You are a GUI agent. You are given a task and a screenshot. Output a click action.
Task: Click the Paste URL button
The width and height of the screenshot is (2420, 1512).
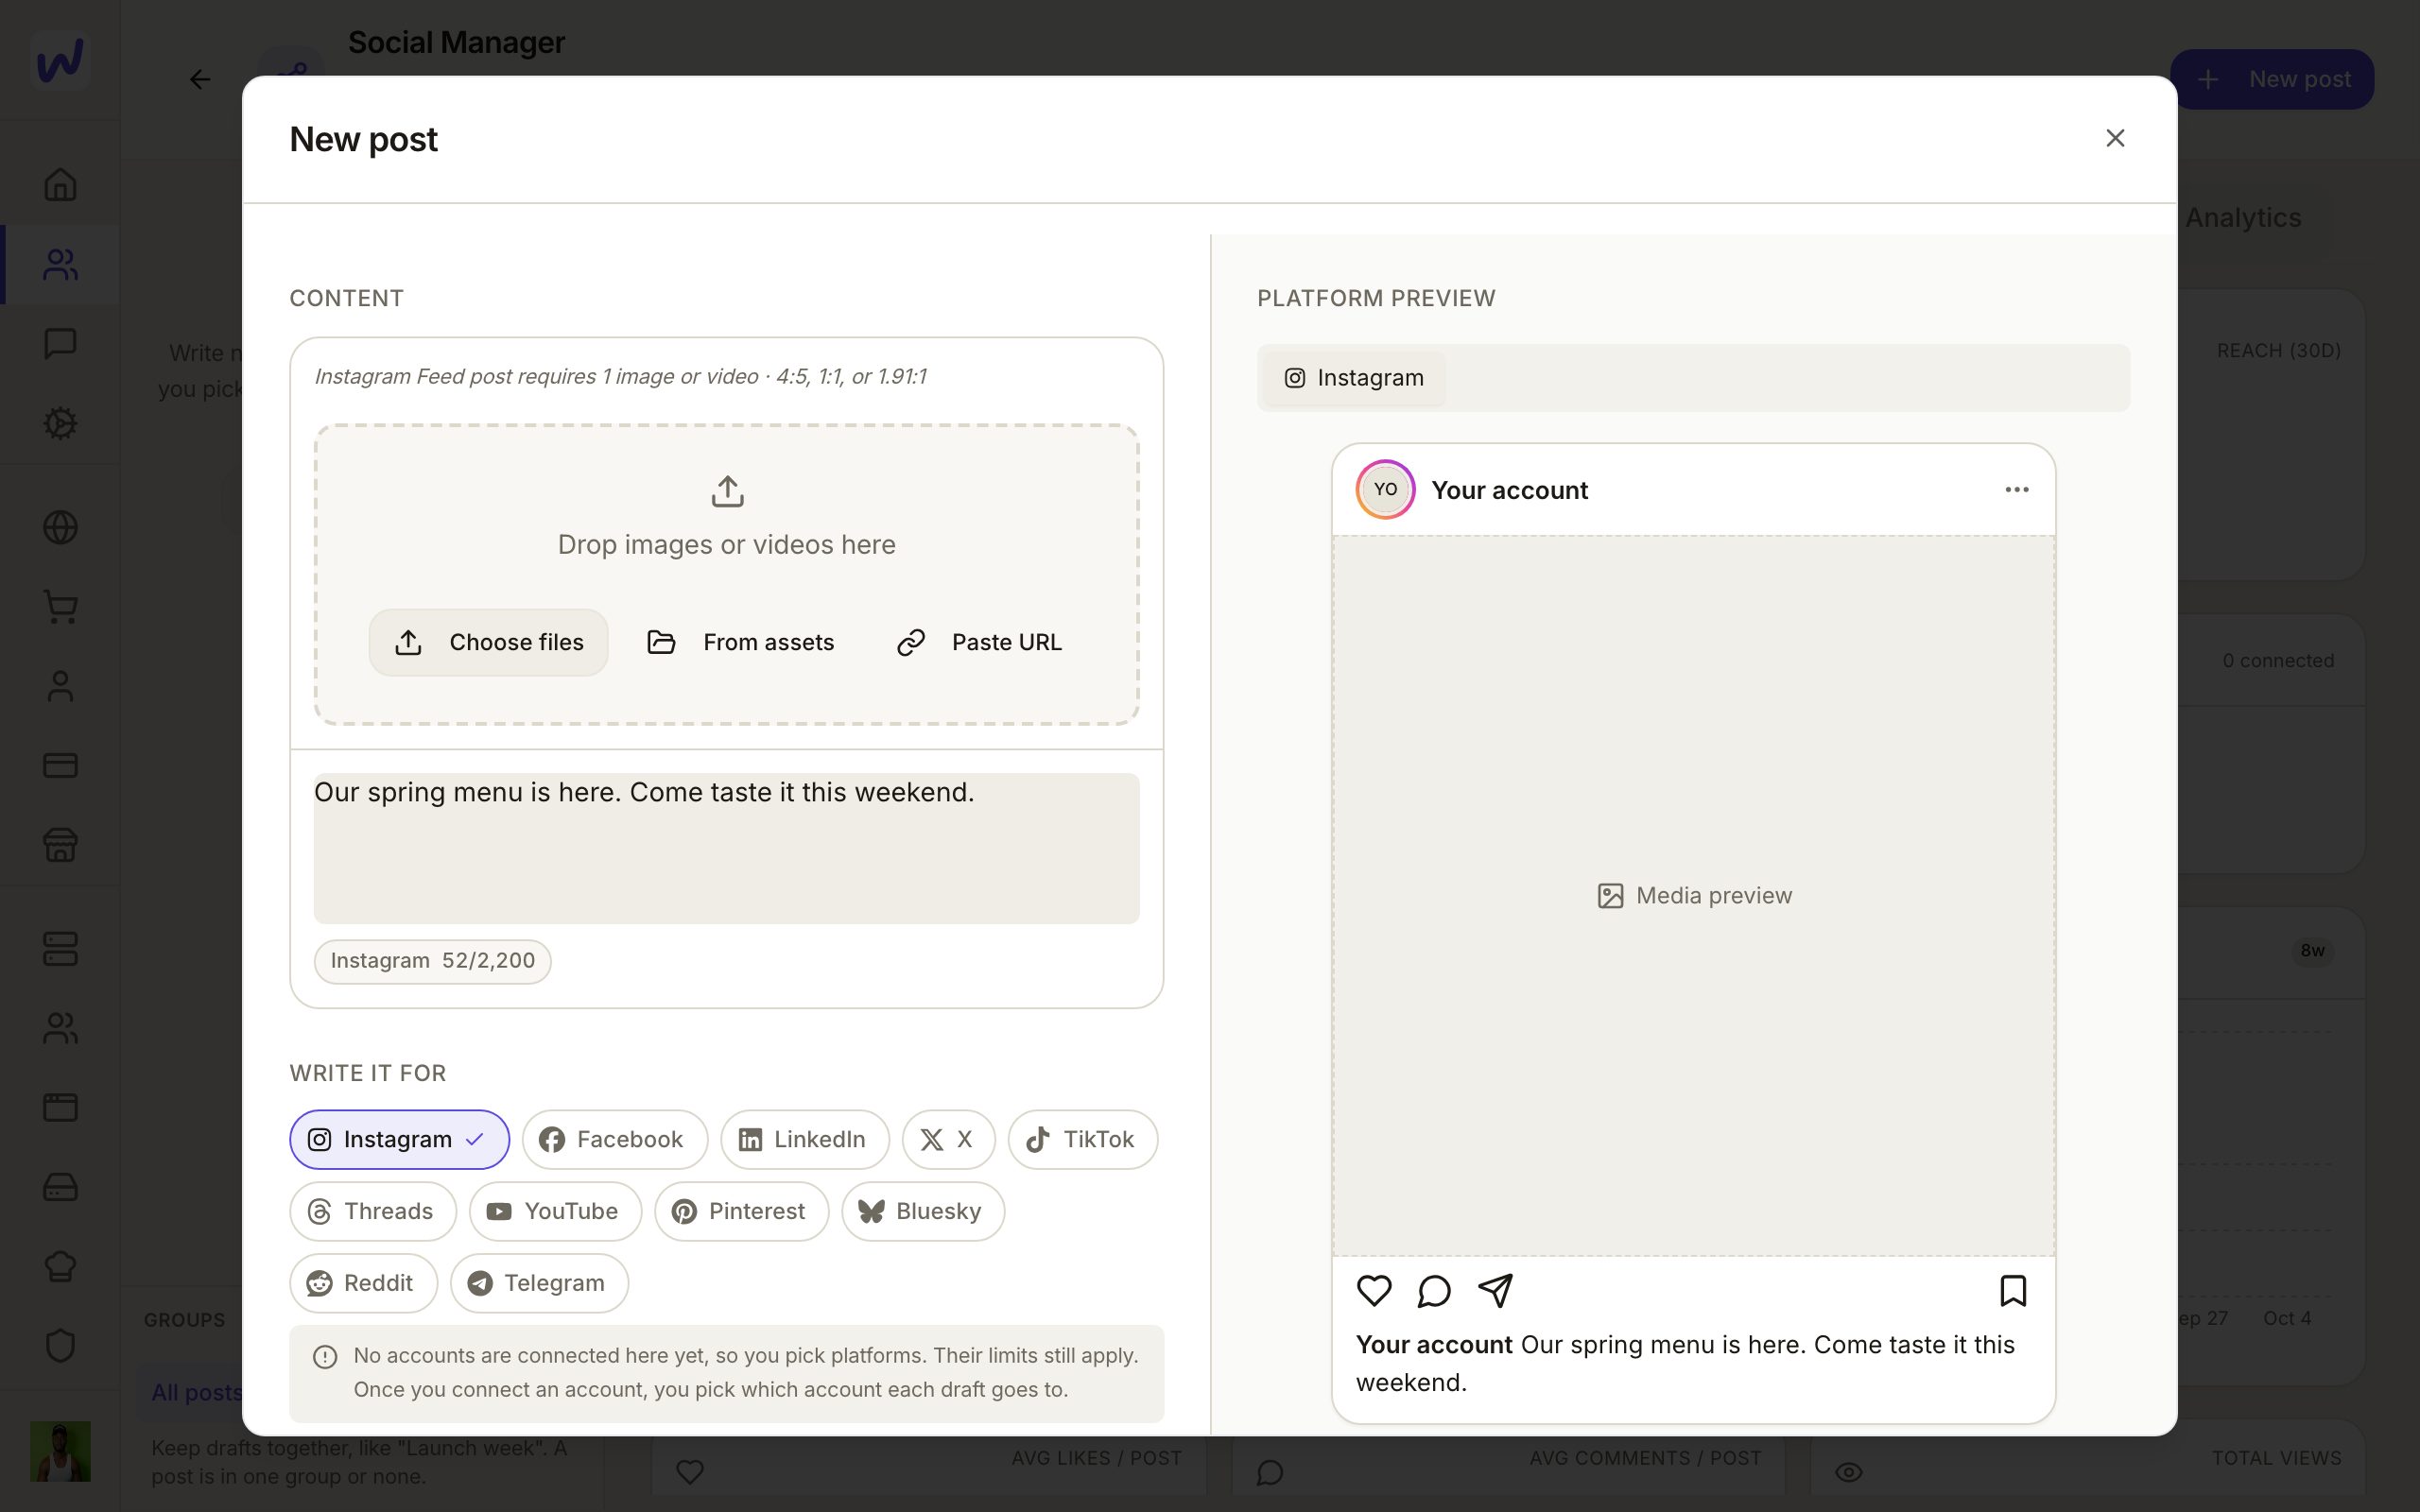[978, 642]
